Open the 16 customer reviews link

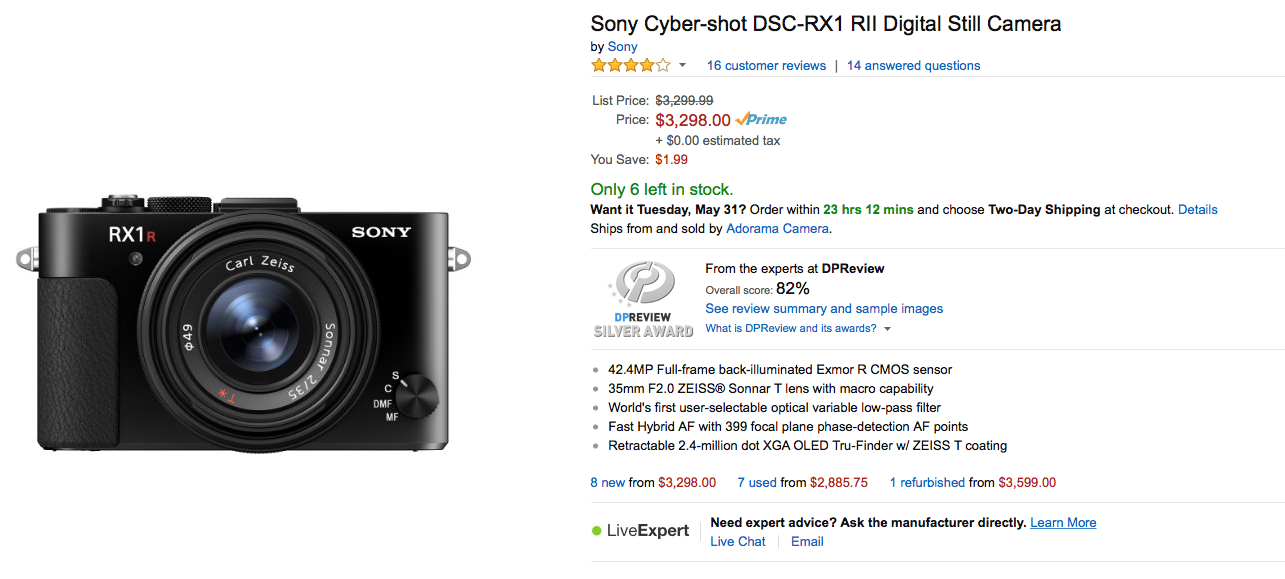(x=766, y=66)
